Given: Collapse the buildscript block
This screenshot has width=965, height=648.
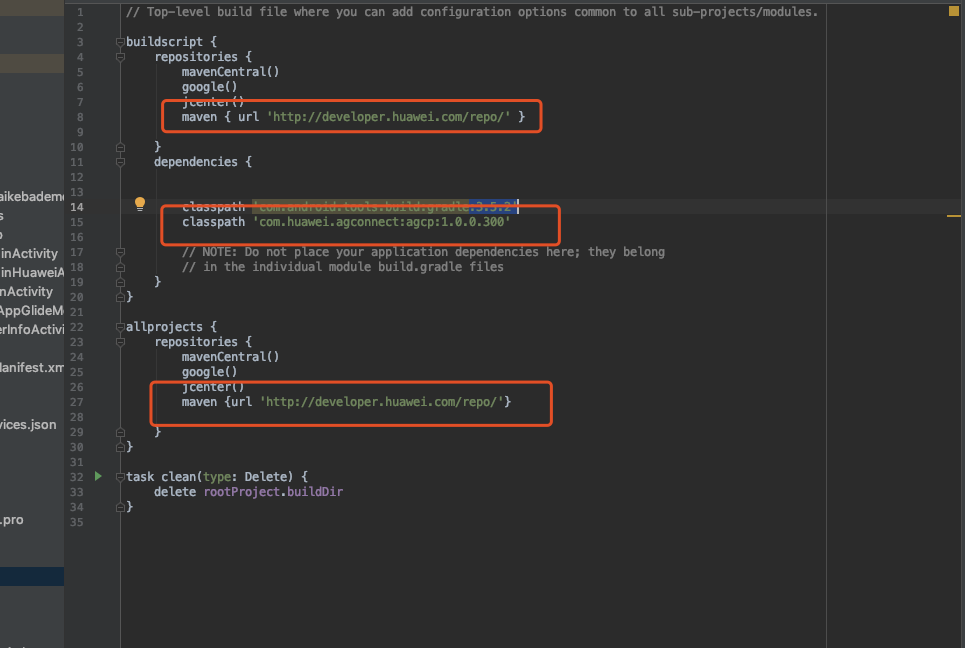Looking at the screenshot, I should point(121,42).
